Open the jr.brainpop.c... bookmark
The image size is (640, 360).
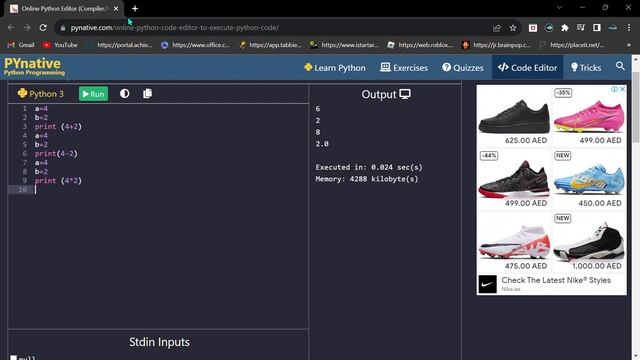pos(496,45)
